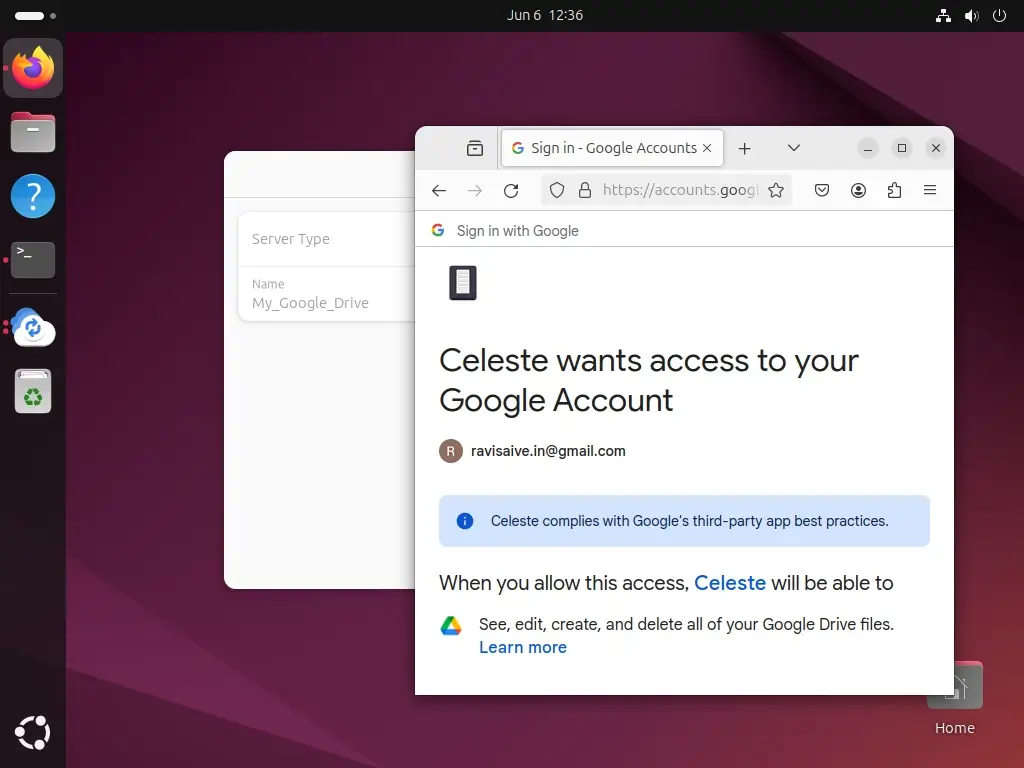Minimize the Firefox window
The width and height of the screenshot is (1024, 768).
(x=867, y=148)
